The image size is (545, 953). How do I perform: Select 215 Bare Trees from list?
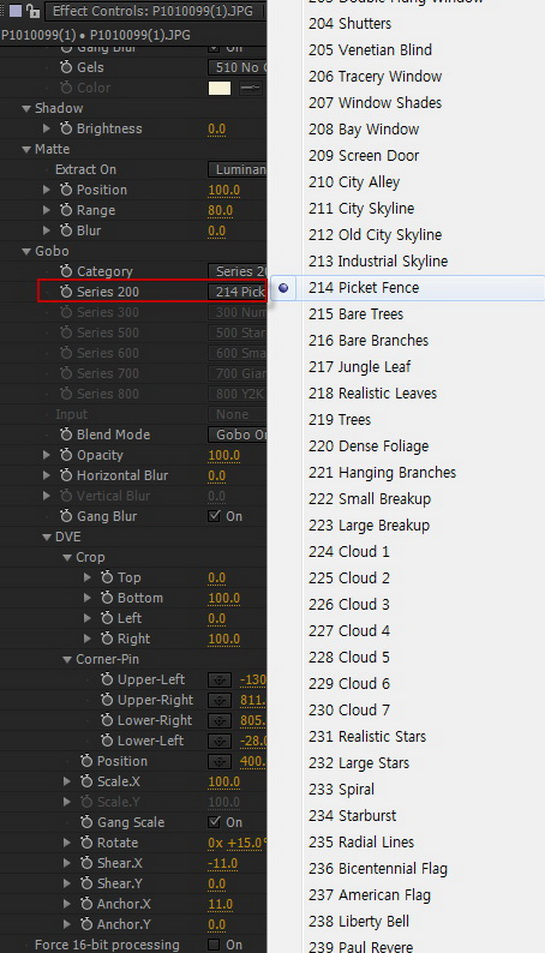[356, 314]
